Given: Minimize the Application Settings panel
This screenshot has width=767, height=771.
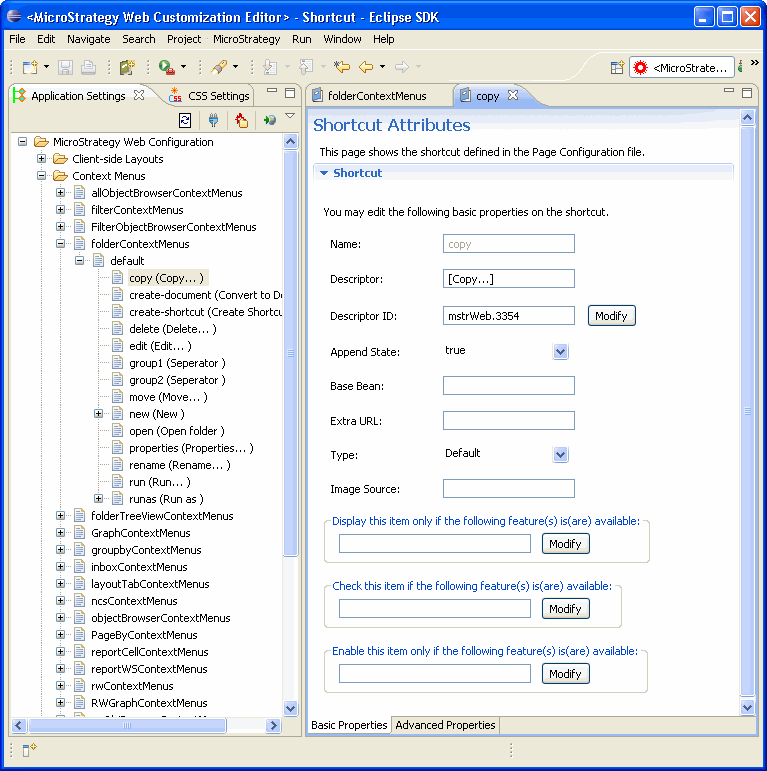Looking at the screenshot, I should tap(272, 91).
